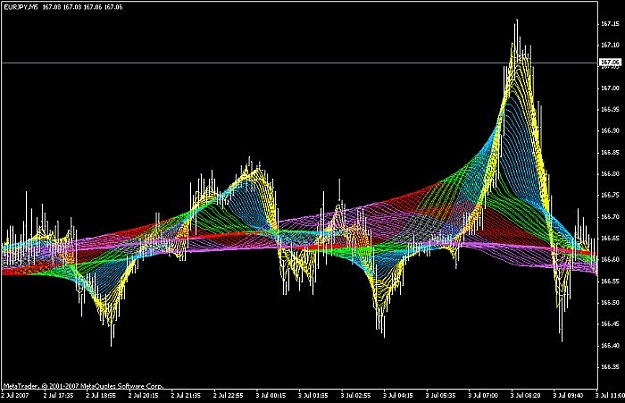The image size is (625, 403).
Task: Click the 2 Jul 22:55 time label
Action: pyautogui.click(x=228, y=396)
